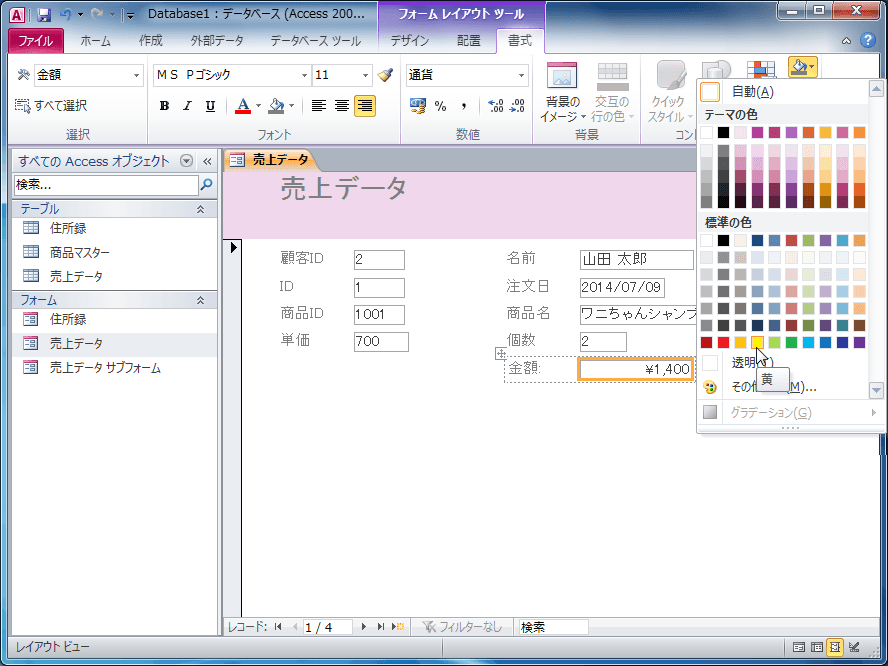
Task: Switch to the デザイン ribbon tab
Action: coord(409,41)
